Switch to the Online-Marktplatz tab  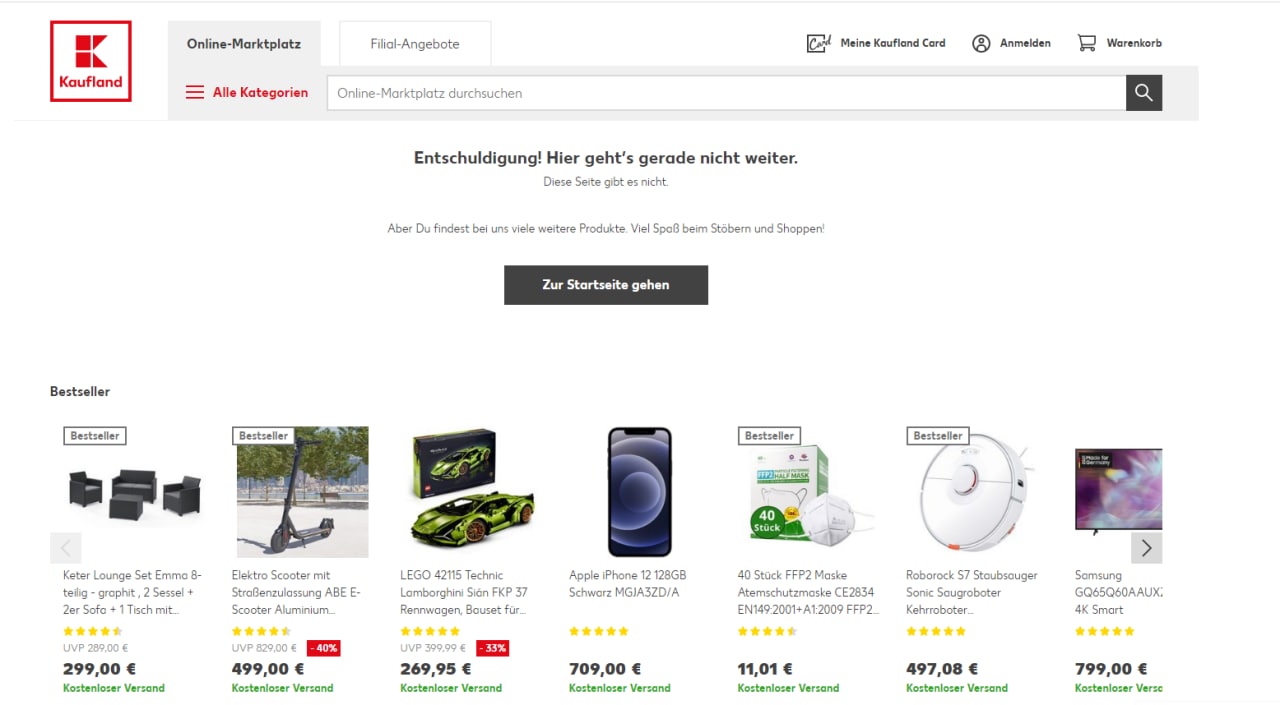click(244, 44)
